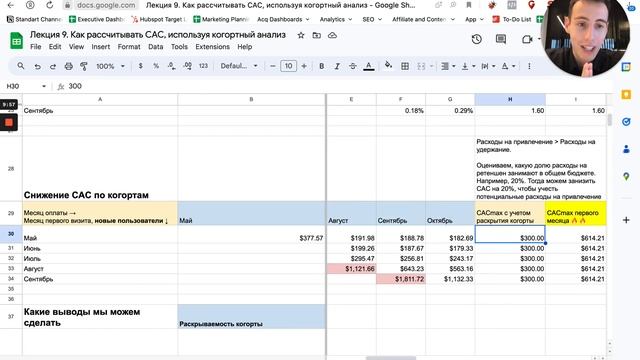Image resolution: width=640 pixels, height=360 pixels.
Task: Open the borders menu
Action: tap(405, 66)
